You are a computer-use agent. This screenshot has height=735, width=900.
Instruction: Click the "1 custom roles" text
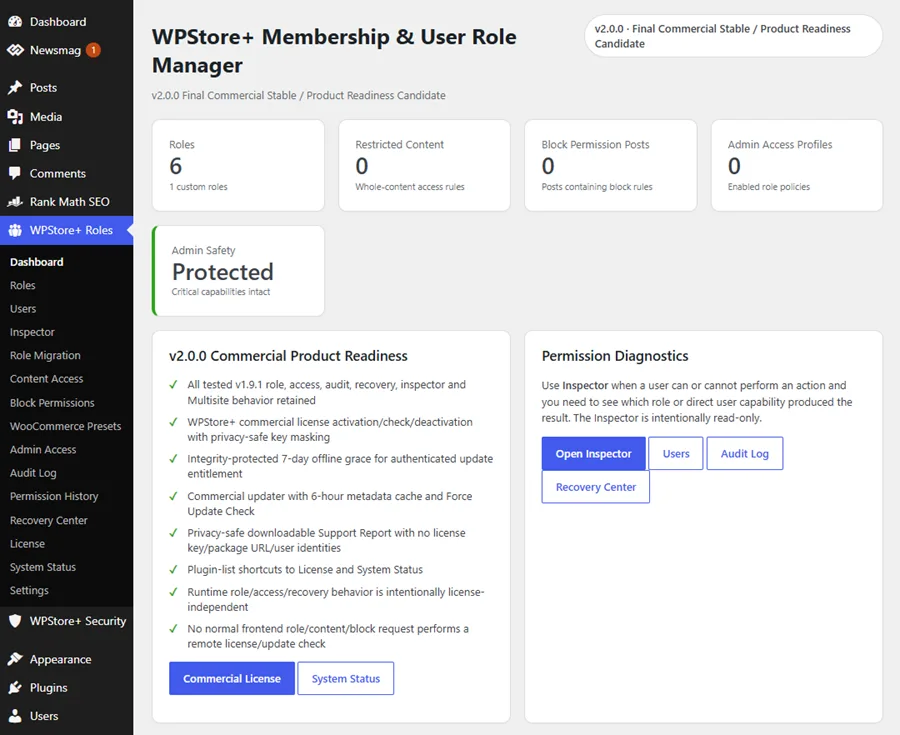[x=198, y=187]
